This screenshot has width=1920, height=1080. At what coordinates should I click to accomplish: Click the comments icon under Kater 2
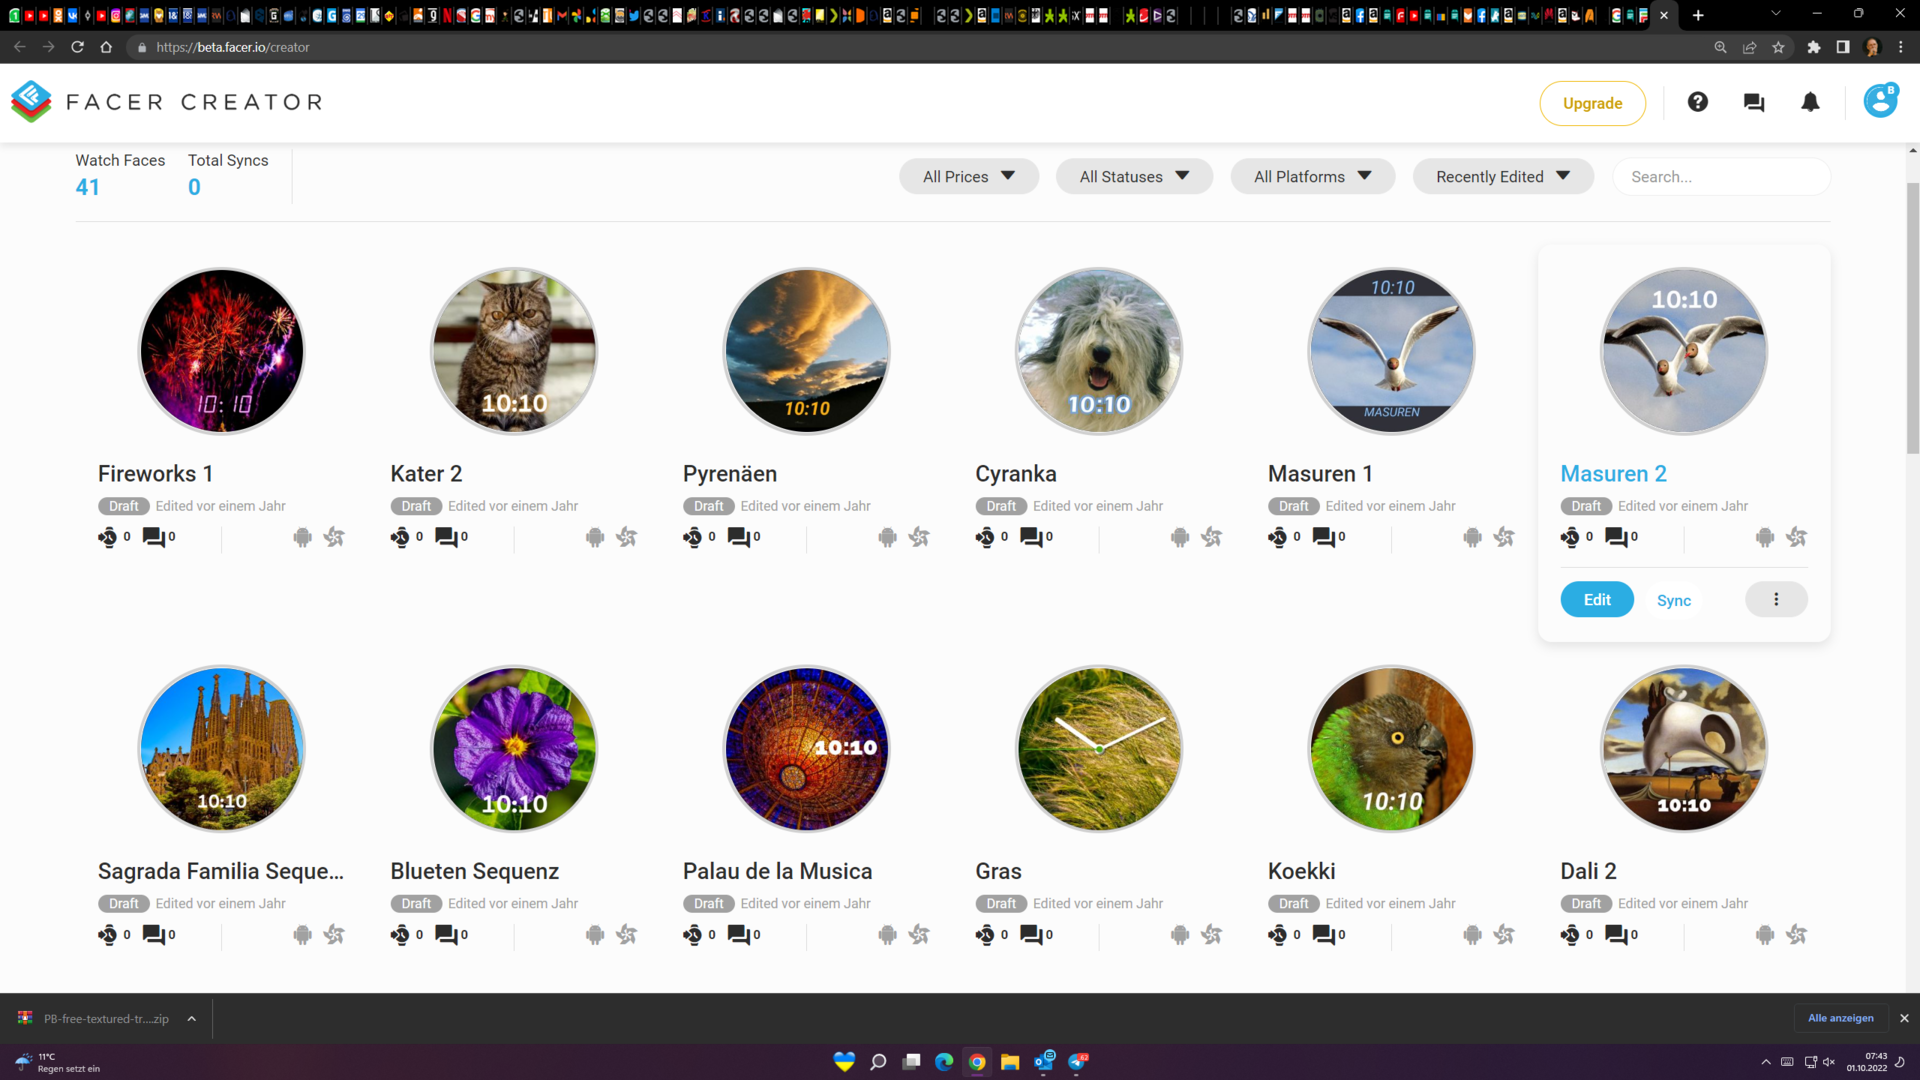[446, 537]
